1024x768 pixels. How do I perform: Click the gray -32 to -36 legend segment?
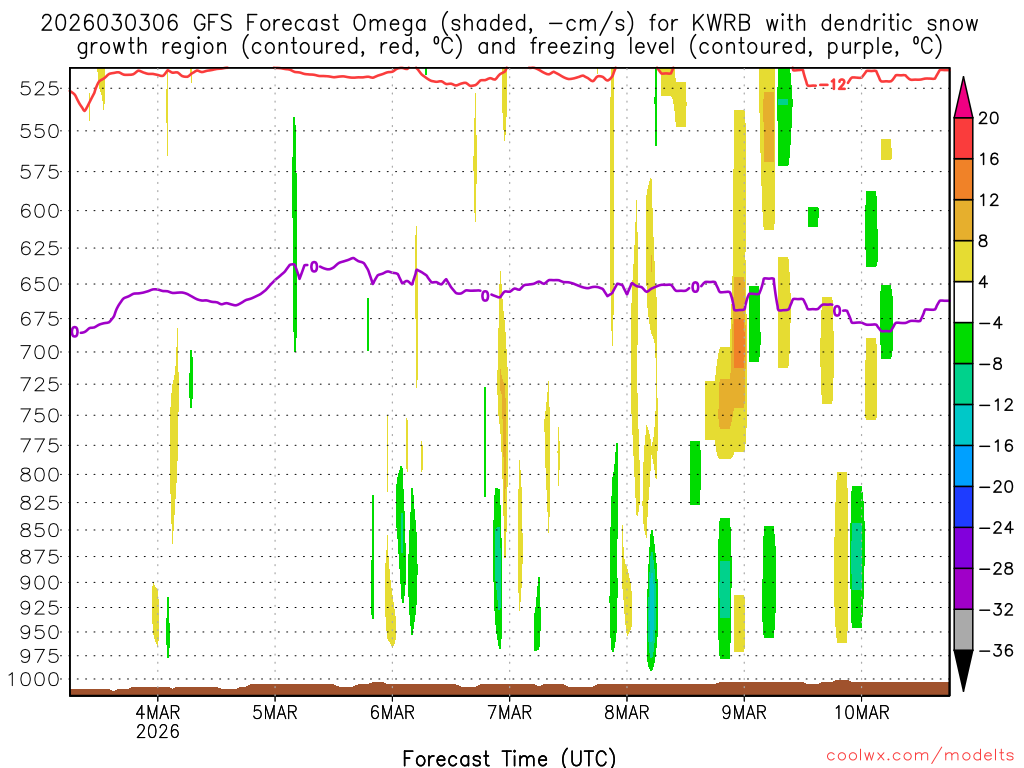(963, 630)
